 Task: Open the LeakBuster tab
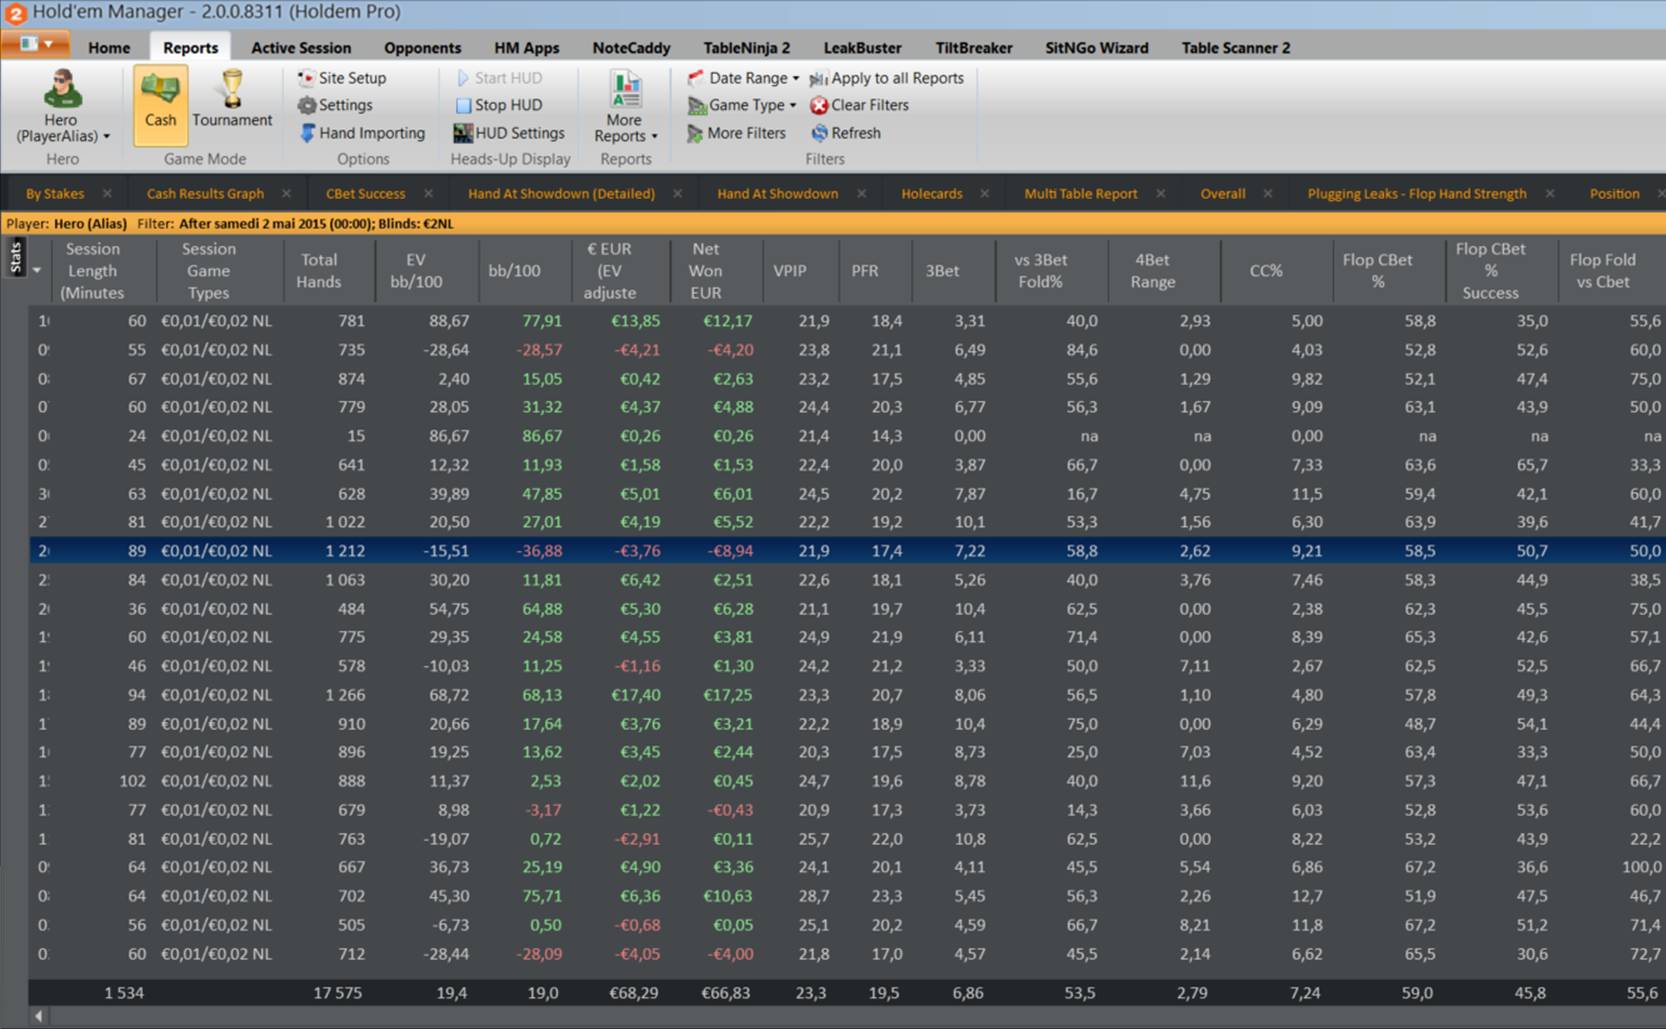point(862,47)
